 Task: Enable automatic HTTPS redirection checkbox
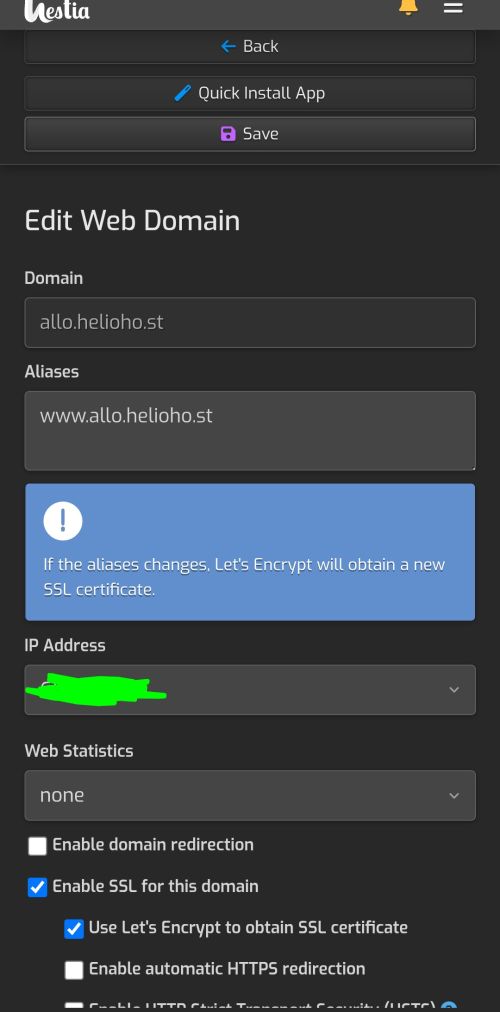74,969
